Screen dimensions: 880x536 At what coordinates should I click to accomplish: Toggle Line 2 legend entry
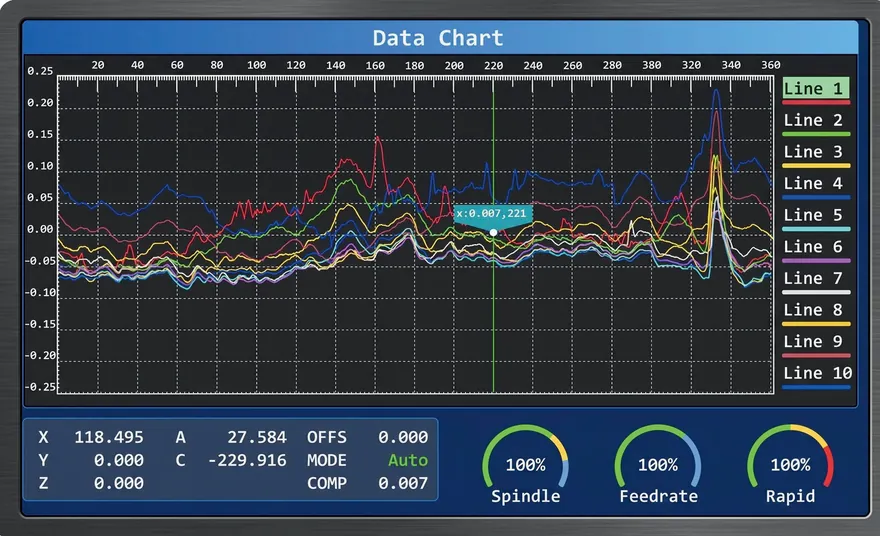click(x=816, y=123)
